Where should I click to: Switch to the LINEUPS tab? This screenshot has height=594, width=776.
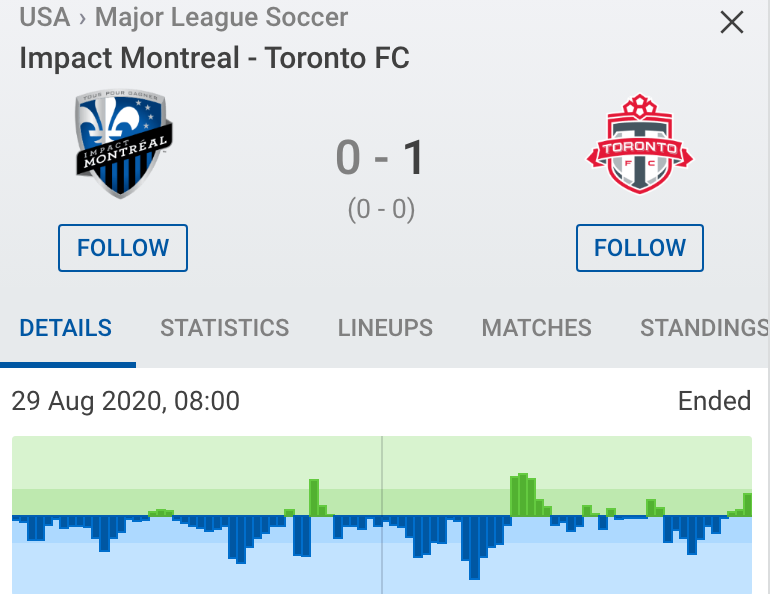(385, 328)
